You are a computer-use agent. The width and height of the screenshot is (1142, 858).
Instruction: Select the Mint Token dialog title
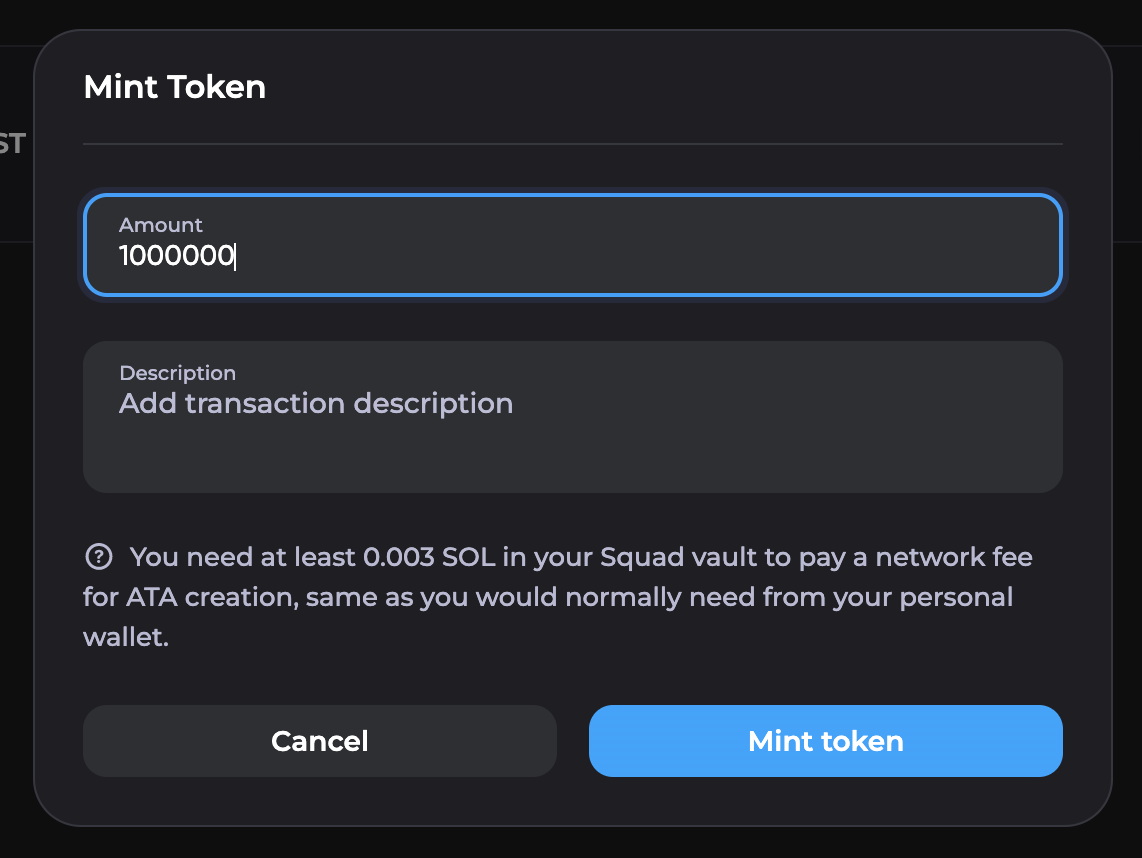(x=174, y=87)
